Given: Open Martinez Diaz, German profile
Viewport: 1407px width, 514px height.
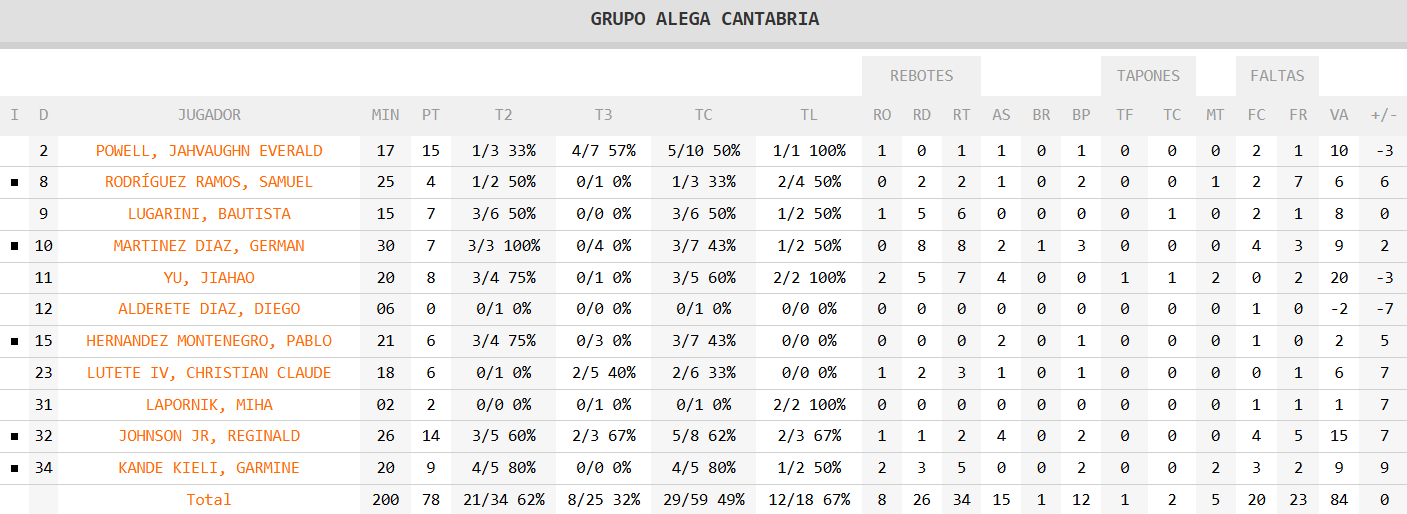Looking at the screenshot, I should pyautogui.click(x=209, y=246).
